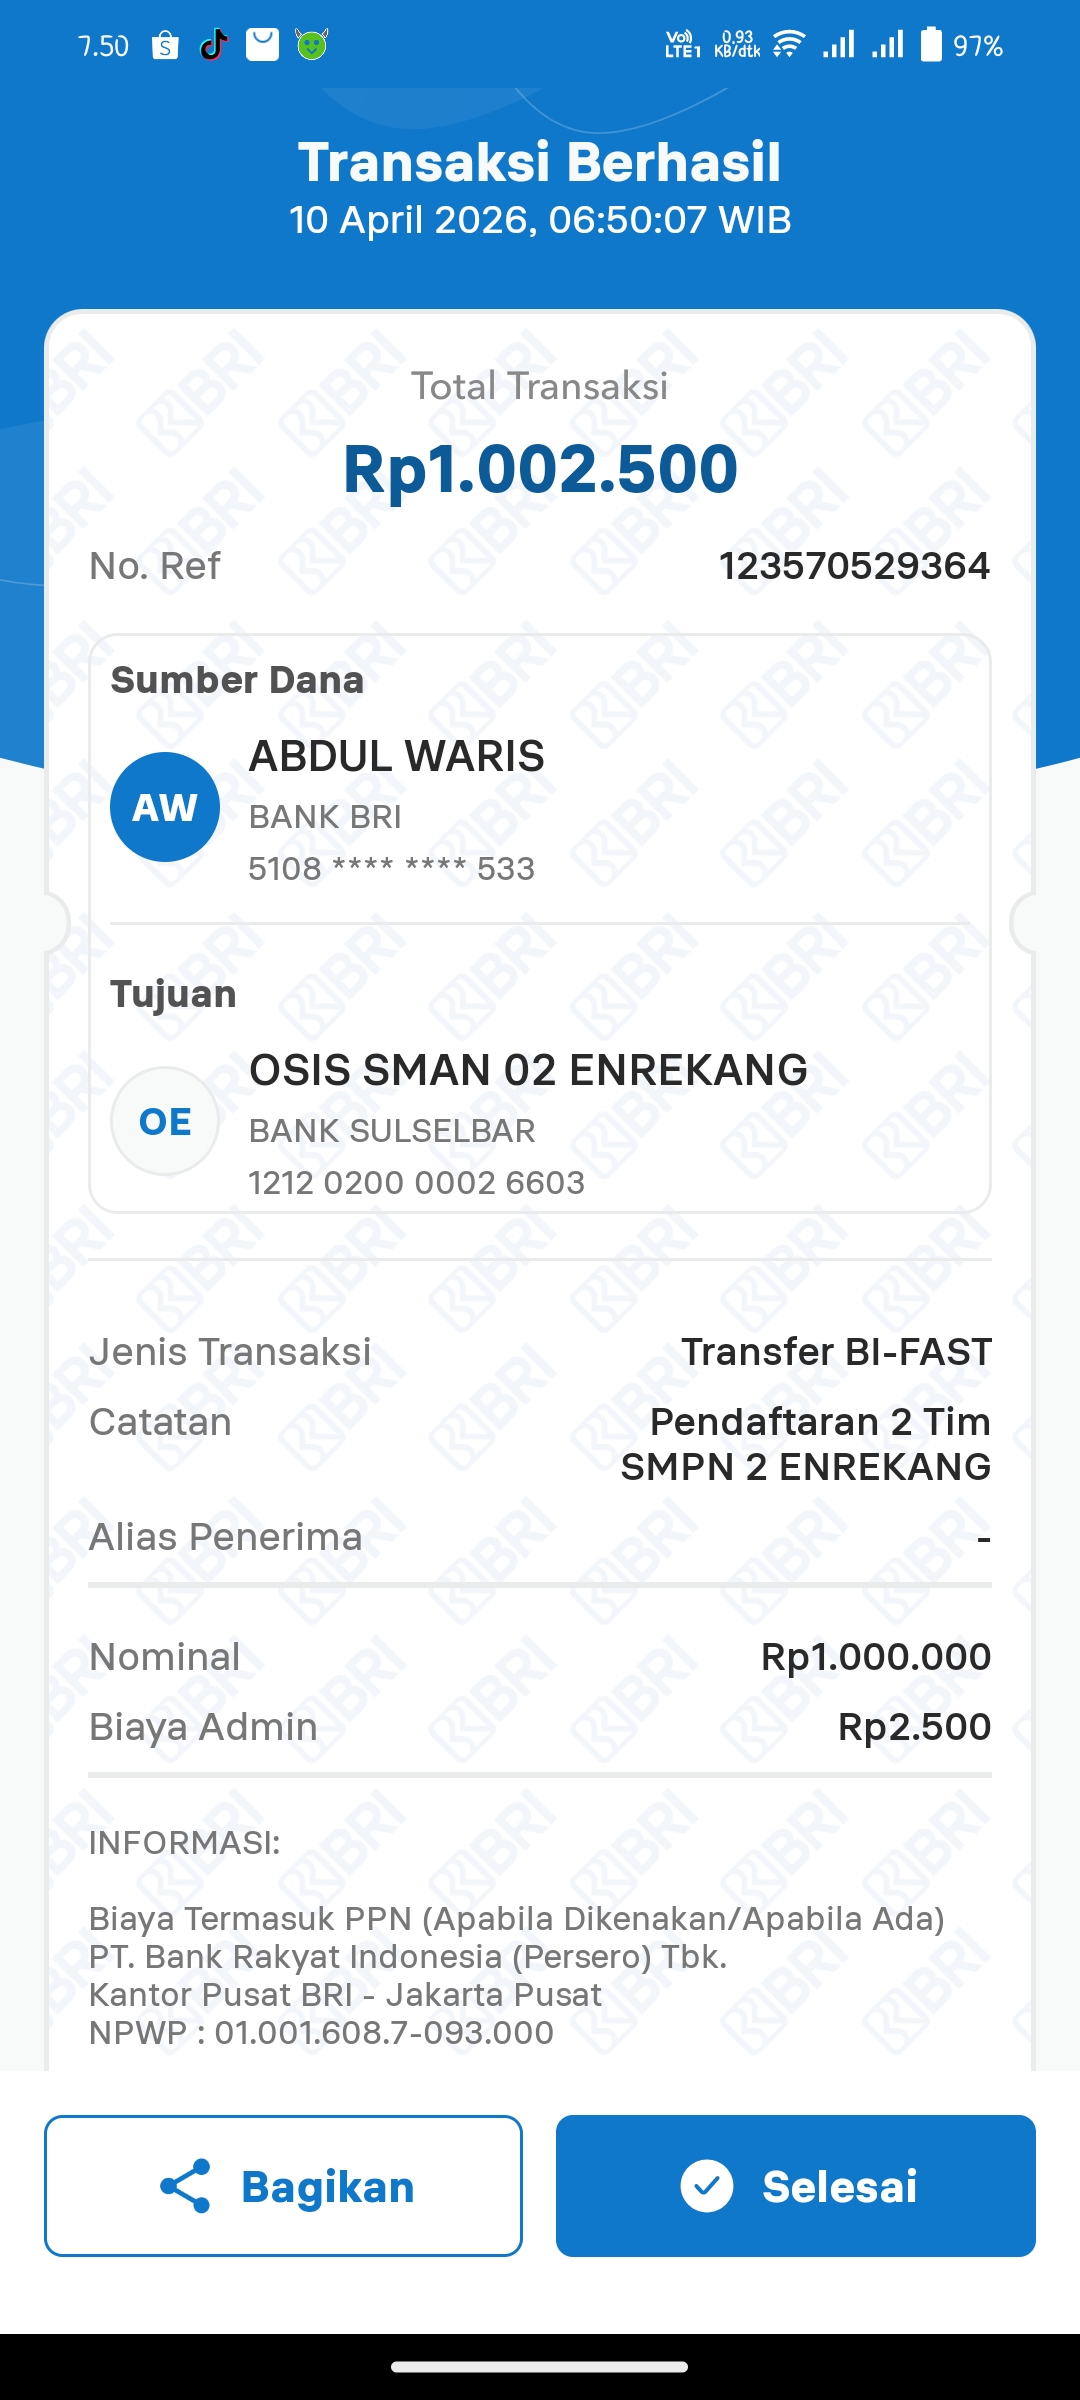1080x2400 pixels.
Task: Tap the Shopee notification icon
Action: point(165,45)
